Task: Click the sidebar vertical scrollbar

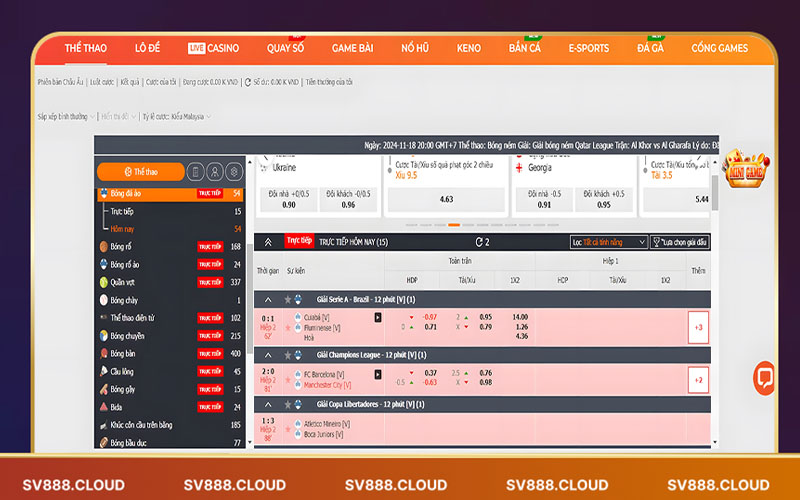Action: pyautogui.click(x=249, y=301)
